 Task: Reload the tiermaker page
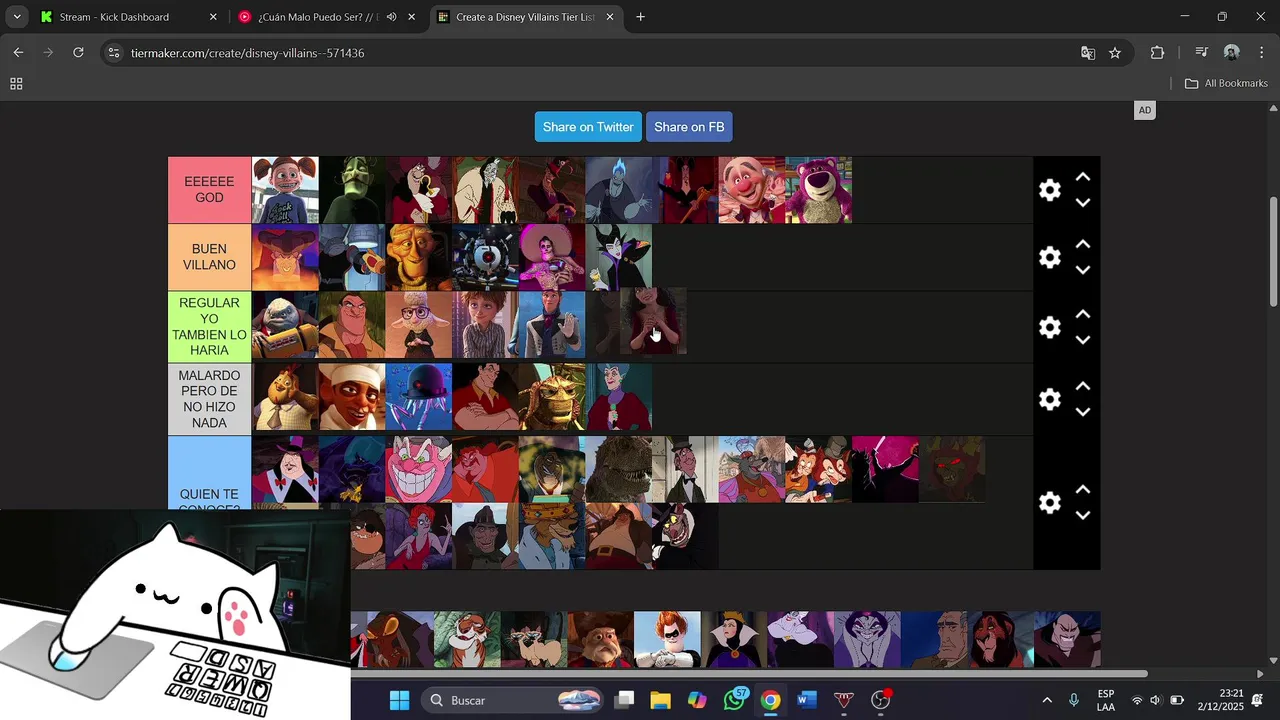[78, 52]
